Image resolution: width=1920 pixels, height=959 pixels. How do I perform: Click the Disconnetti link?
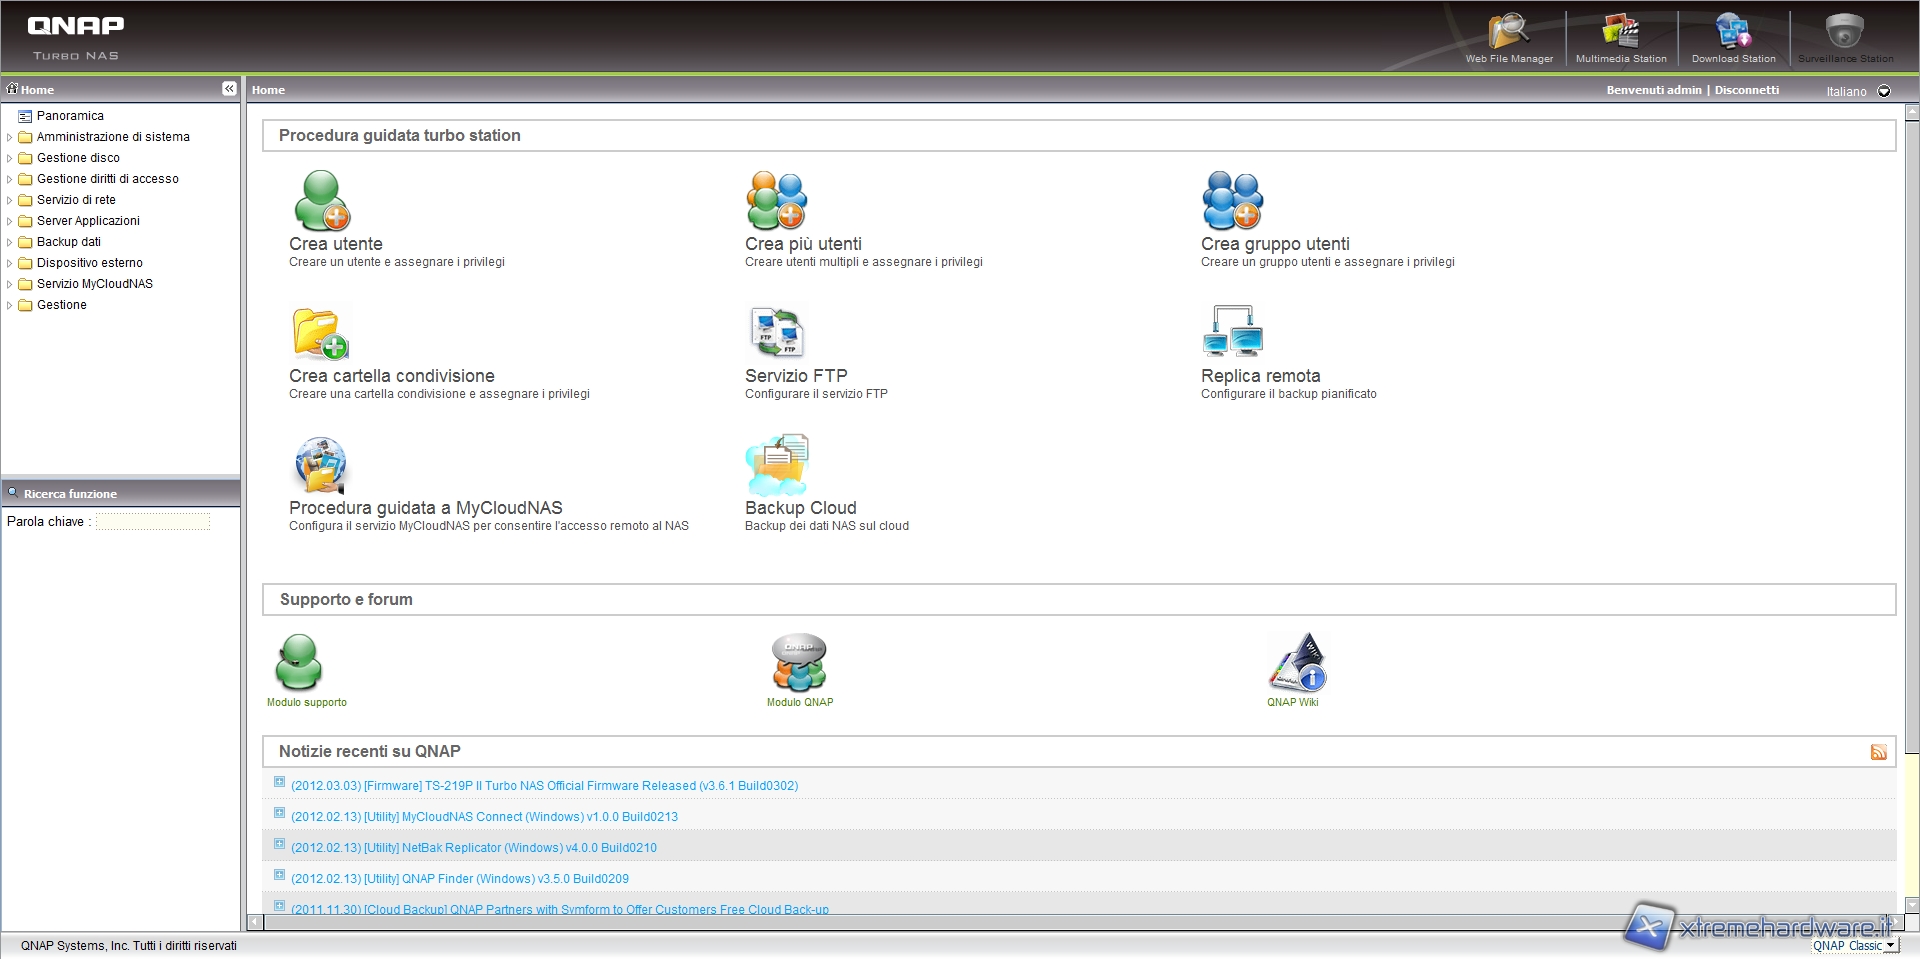pyautogui.click(x=1746, y=90)
